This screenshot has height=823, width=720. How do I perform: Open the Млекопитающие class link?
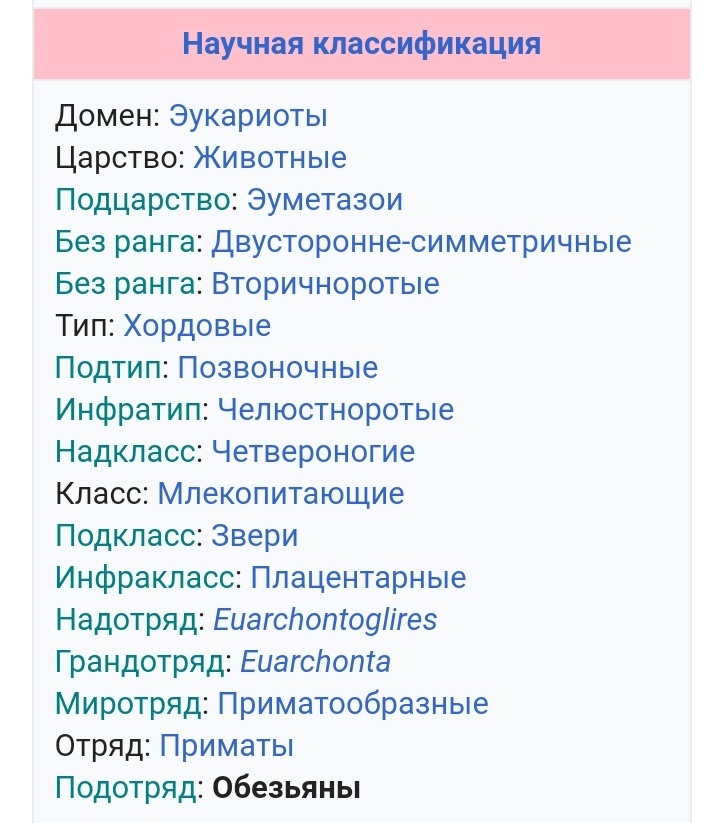pyautogui.click(x=281, y=494)
